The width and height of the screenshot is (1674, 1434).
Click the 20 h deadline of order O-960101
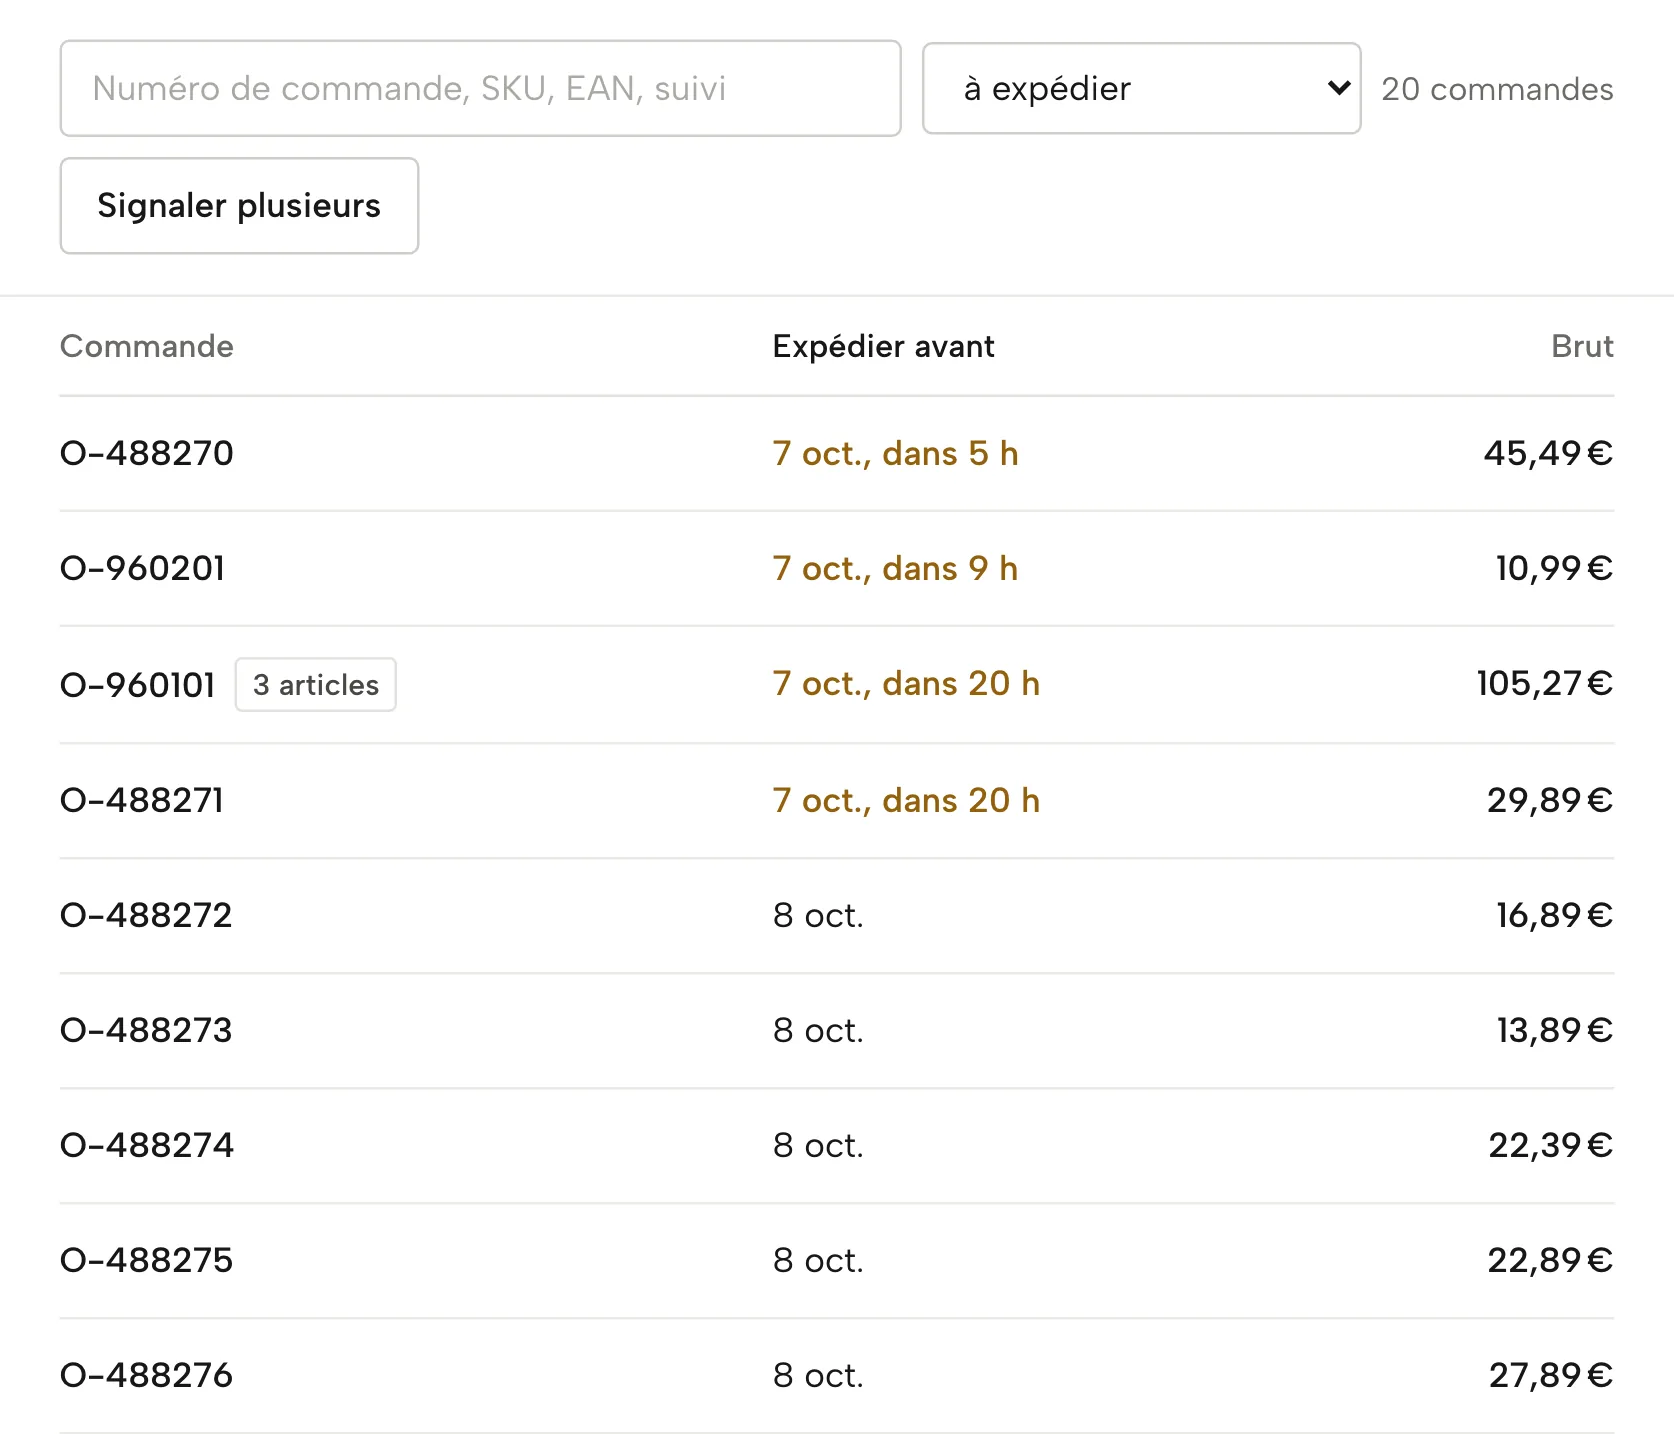coord(906,683)
